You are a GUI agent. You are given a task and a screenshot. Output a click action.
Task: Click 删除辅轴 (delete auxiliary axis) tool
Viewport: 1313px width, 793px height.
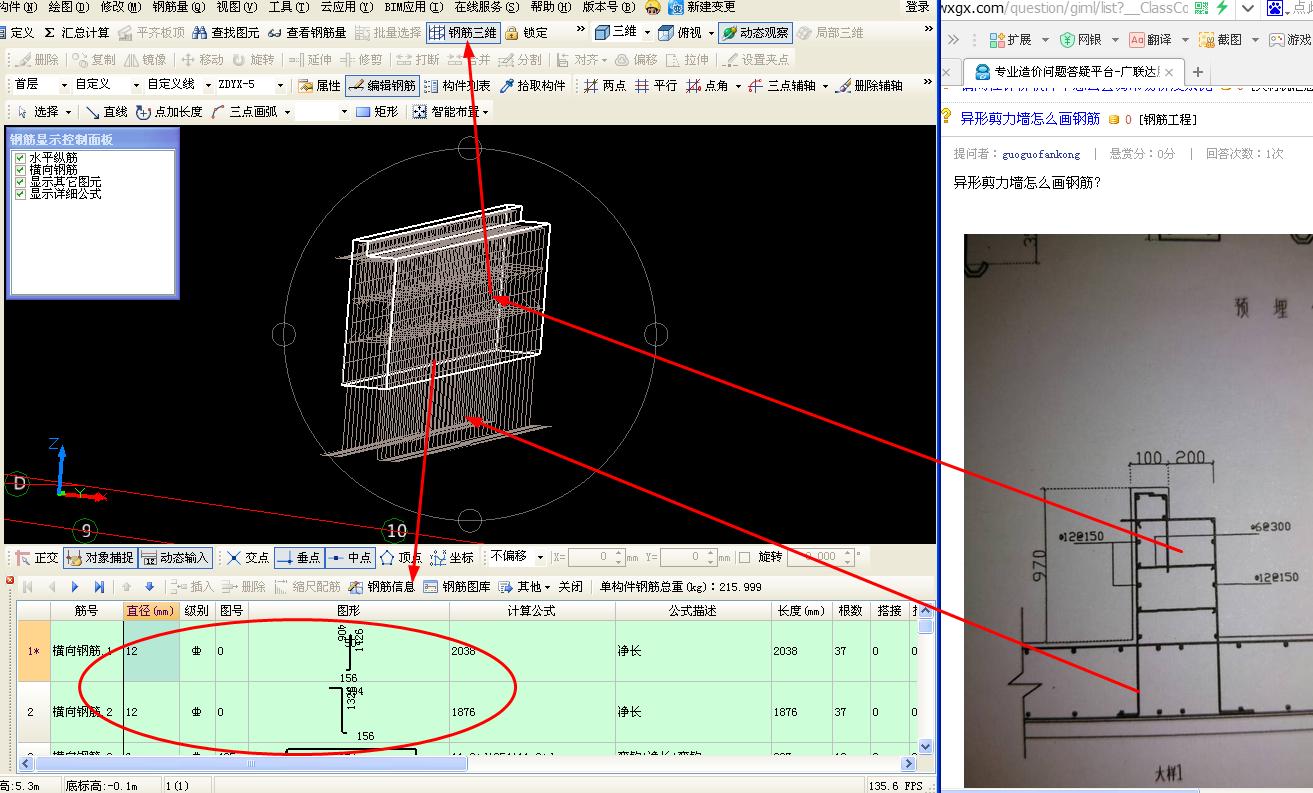pos(869,85)
